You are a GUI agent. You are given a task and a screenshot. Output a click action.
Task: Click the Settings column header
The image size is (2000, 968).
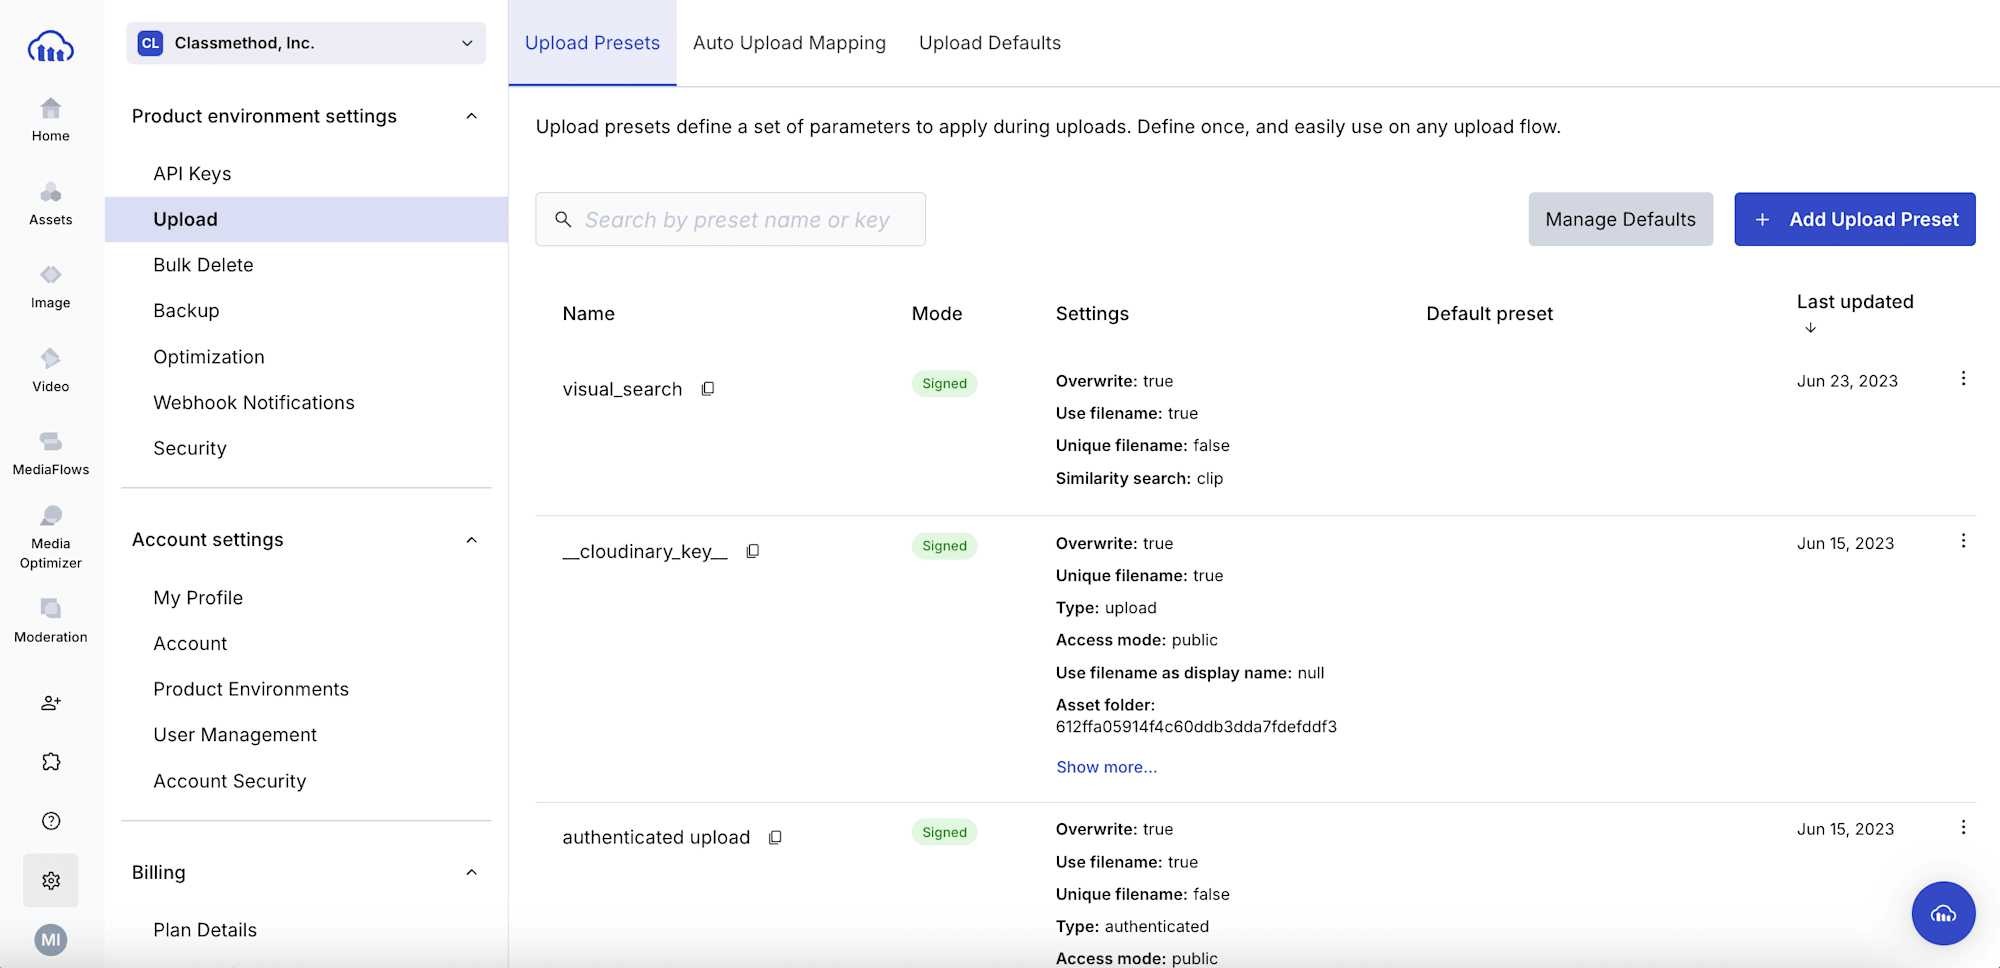(1092, 314)
